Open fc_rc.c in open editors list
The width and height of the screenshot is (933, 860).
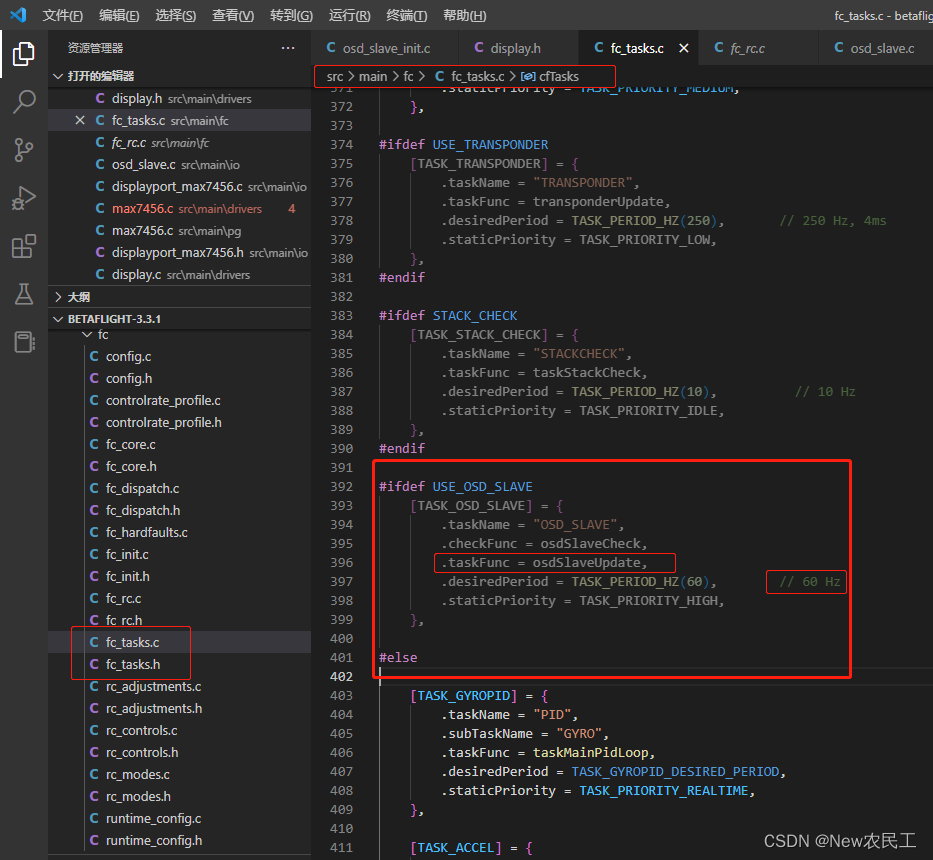180,143
